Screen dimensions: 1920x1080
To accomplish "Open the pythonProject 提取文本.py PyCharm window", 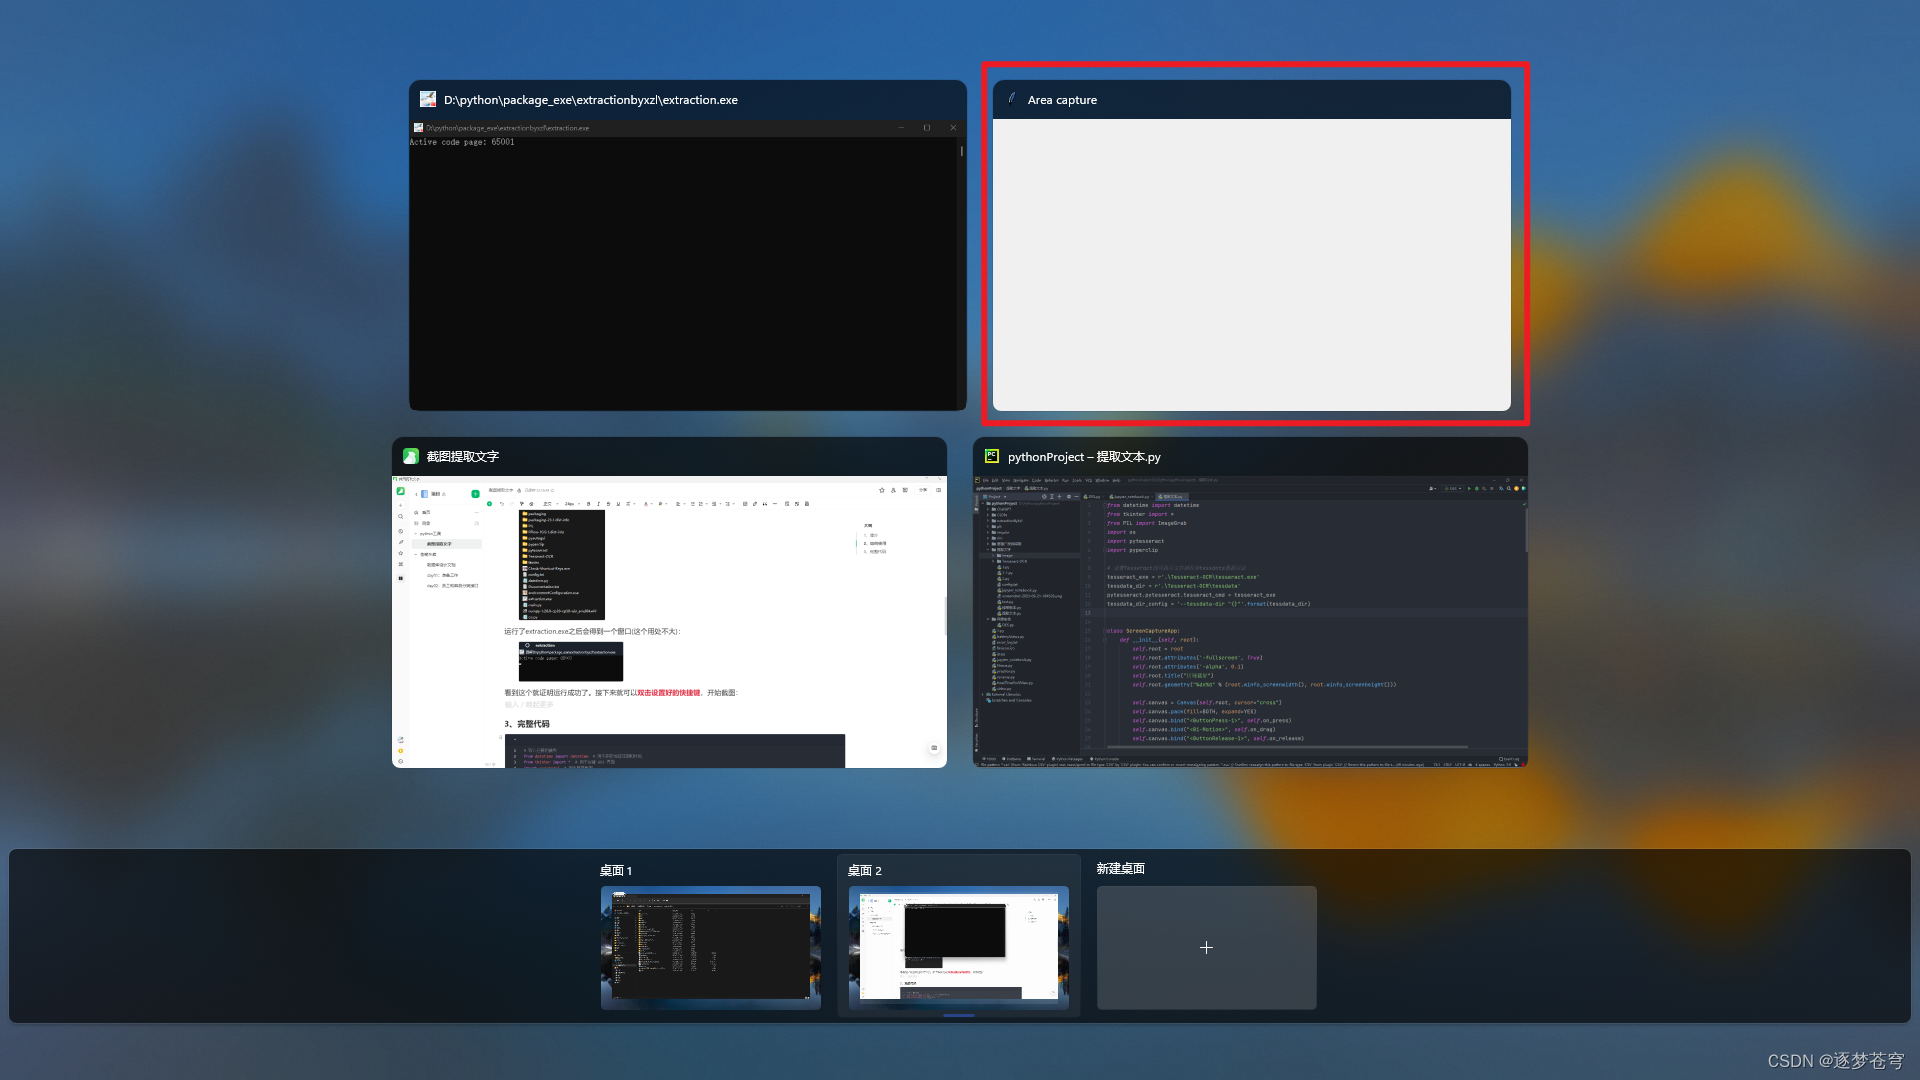I will pyautogui.click(x=1250, y=620).
